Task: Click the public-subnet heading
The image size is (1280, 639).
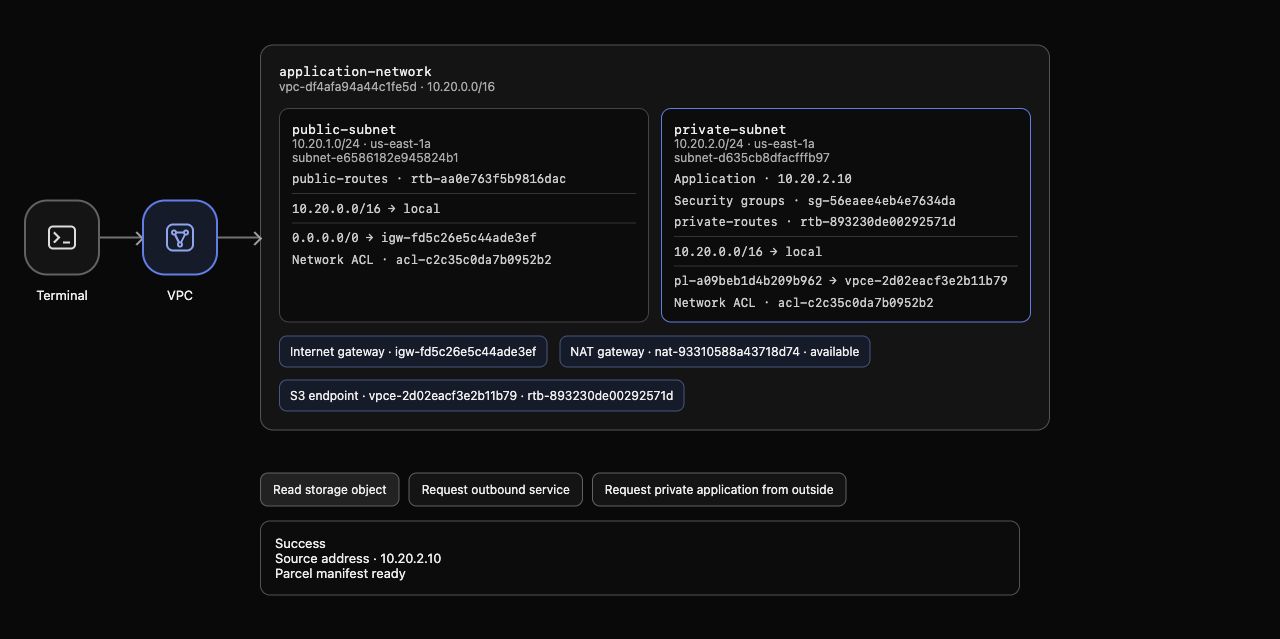Action: point(344,130)
